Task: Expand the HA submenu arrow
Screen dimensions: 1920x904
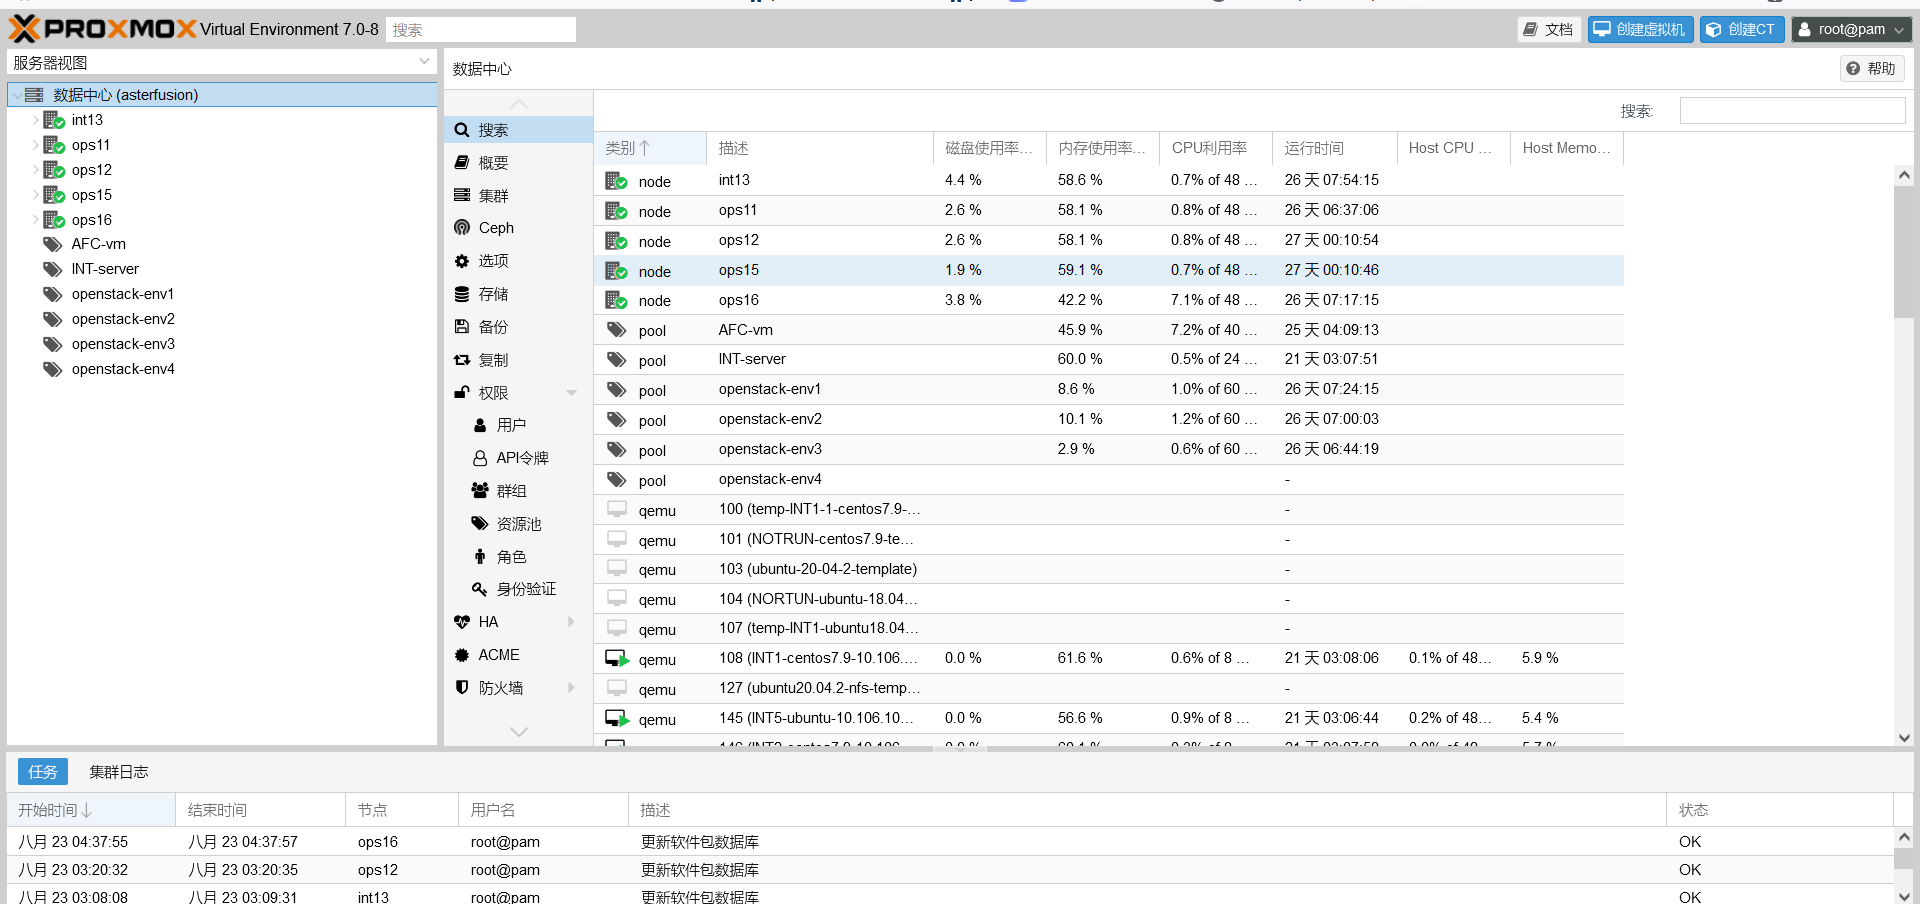Action: click(572, 622)
